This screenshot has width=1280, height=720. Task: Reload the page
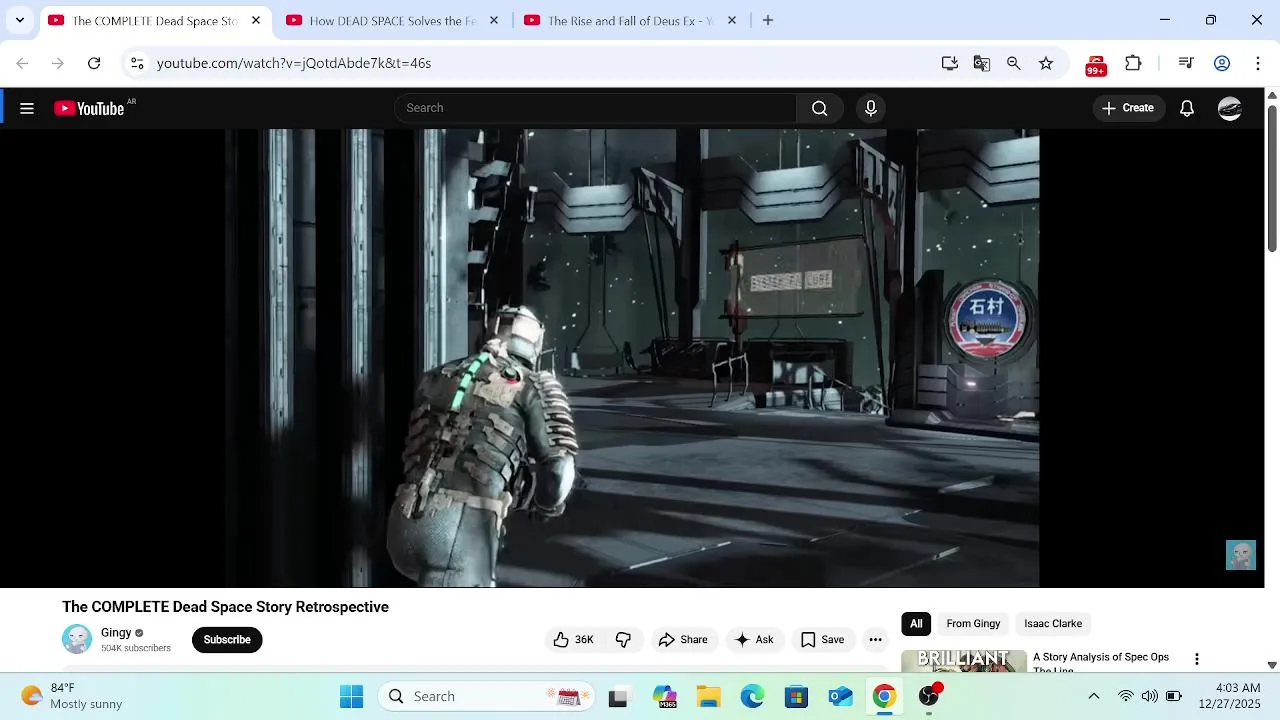(x=94, y=63)
